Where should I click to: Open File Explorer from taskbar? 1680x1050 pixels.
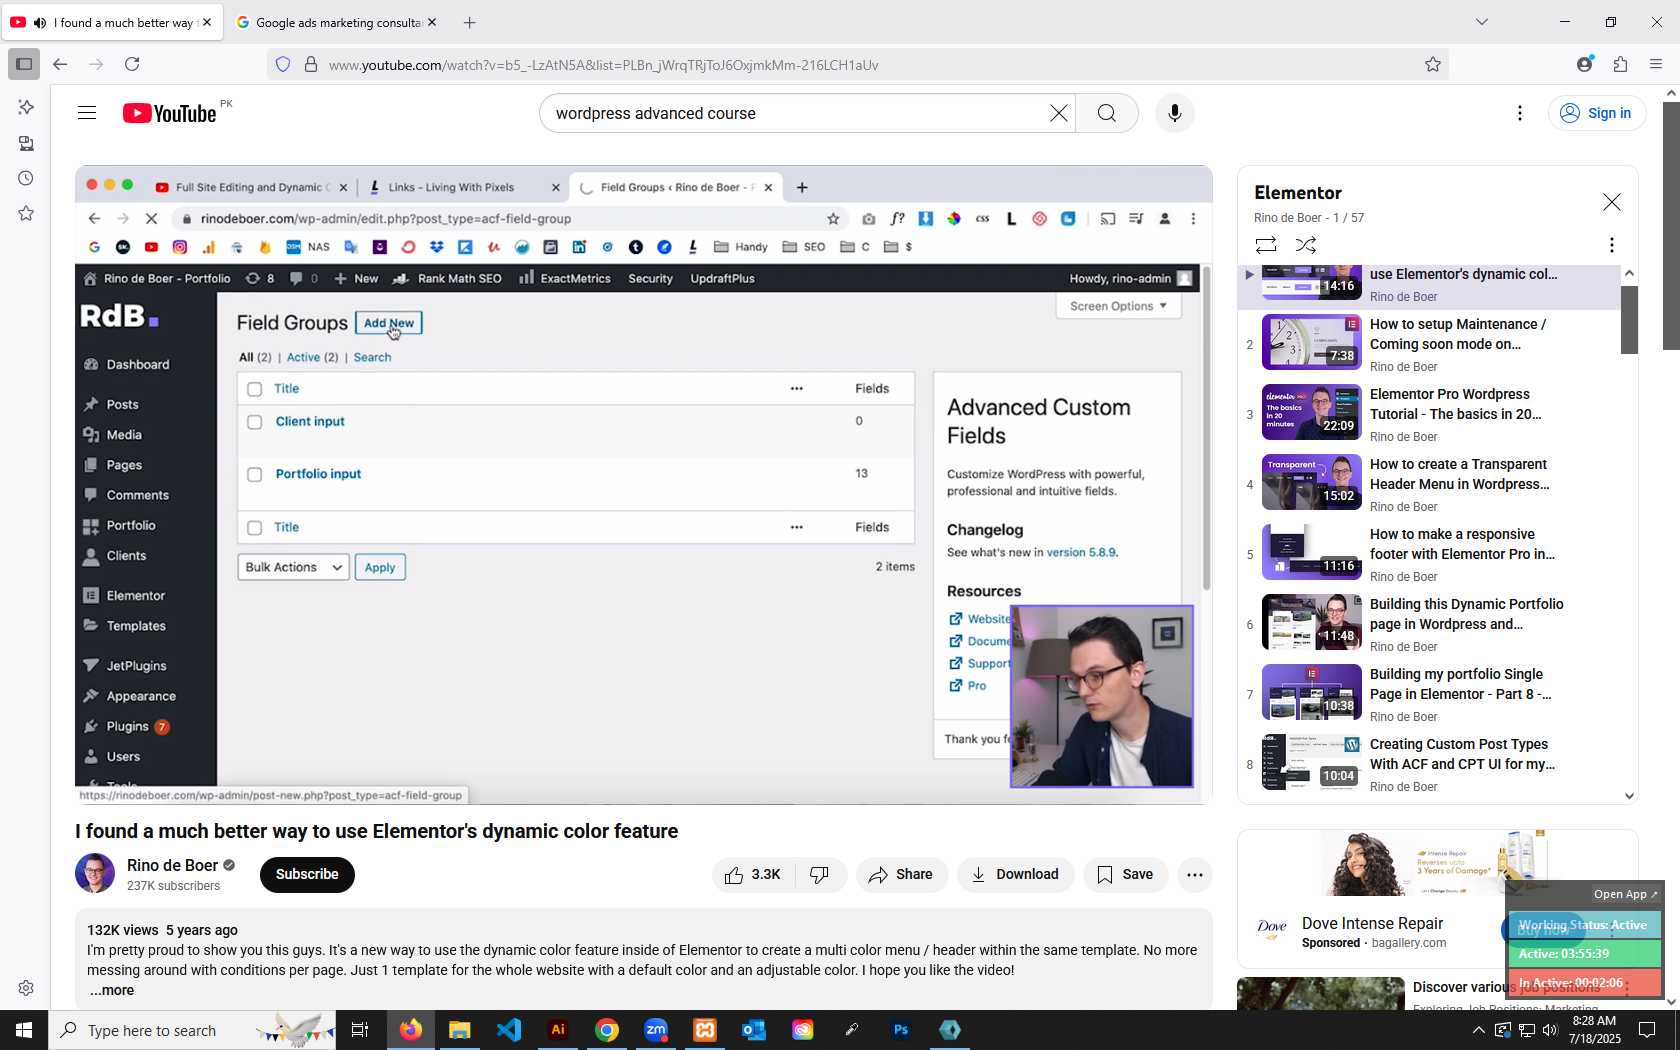(460, 1030)
